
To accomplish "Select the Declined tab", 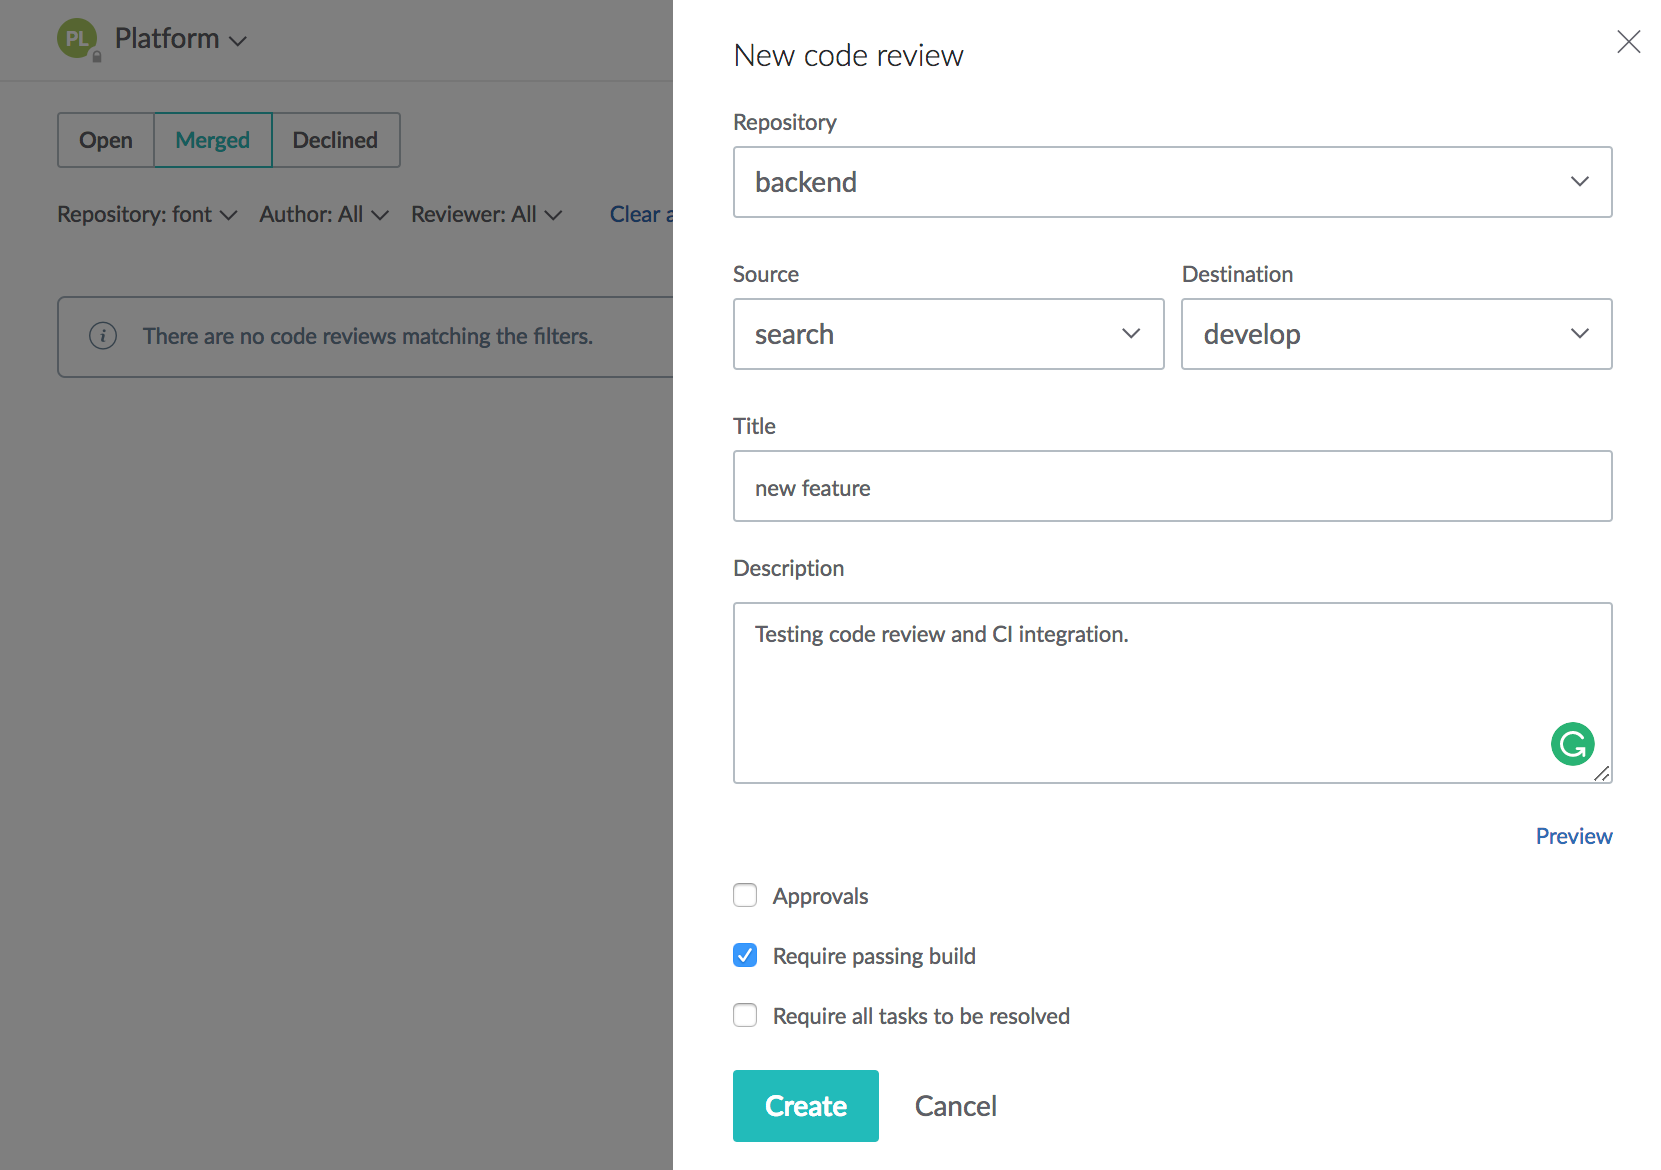I will 335,140.
